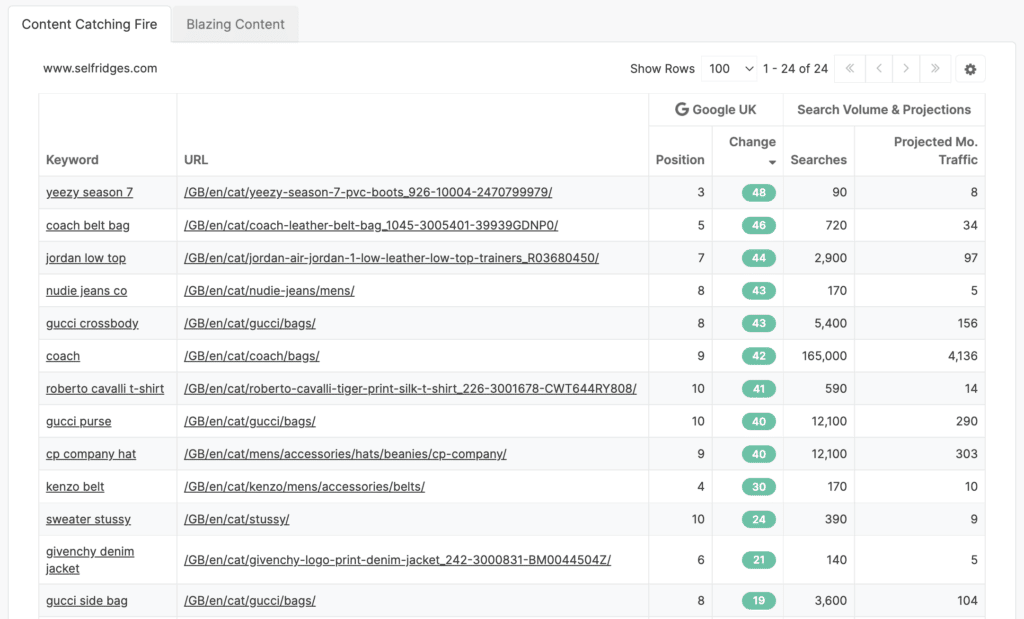Open the table settings gear icon
The image size is (1024, 619).
click(x=970, y=69)
